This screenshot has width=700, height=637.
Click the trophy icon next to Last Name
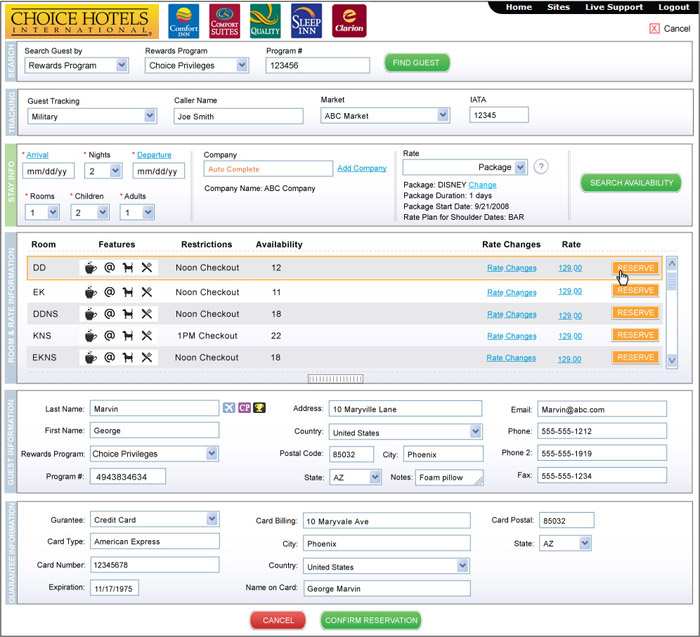pos(259,408)
